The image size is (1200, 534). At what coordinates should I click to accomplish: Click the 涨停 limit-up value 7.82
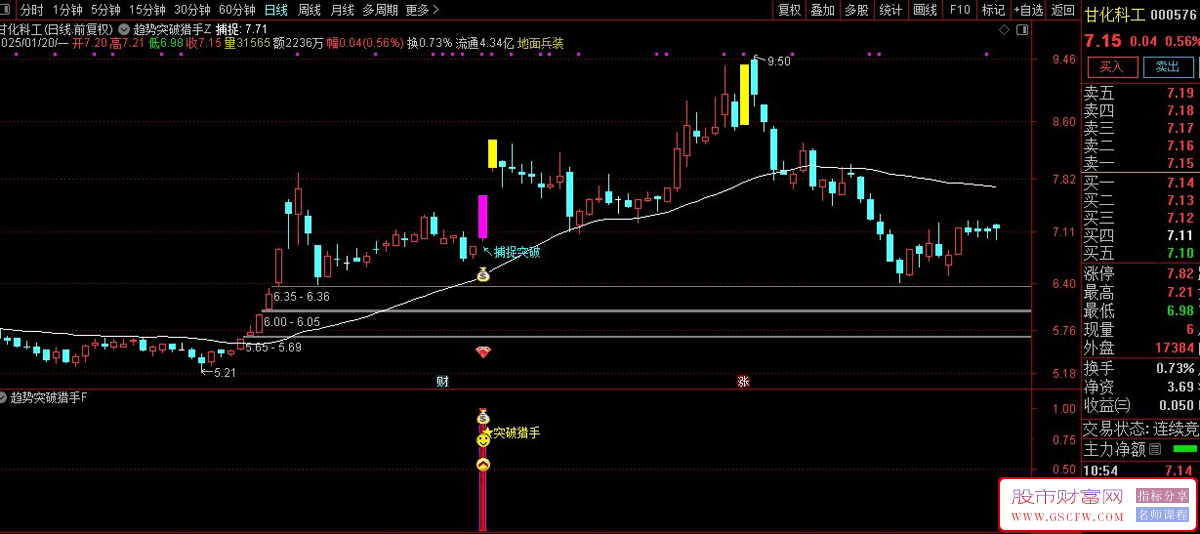pos(1180,274)
